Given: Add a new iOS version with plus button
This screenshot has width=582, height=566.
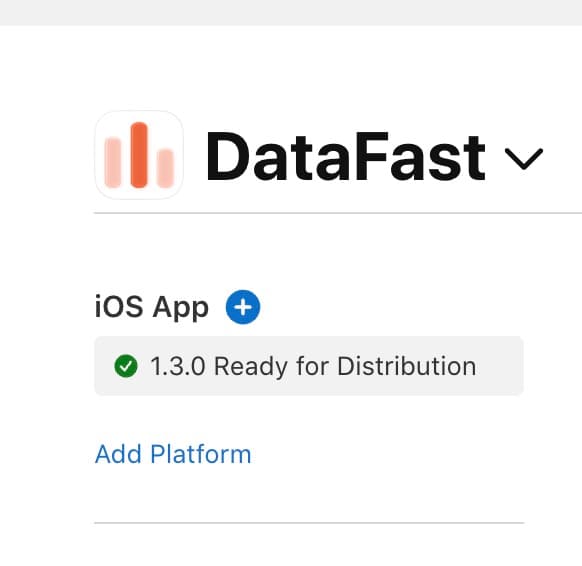Looking at the screenshot, I should 243,307.
